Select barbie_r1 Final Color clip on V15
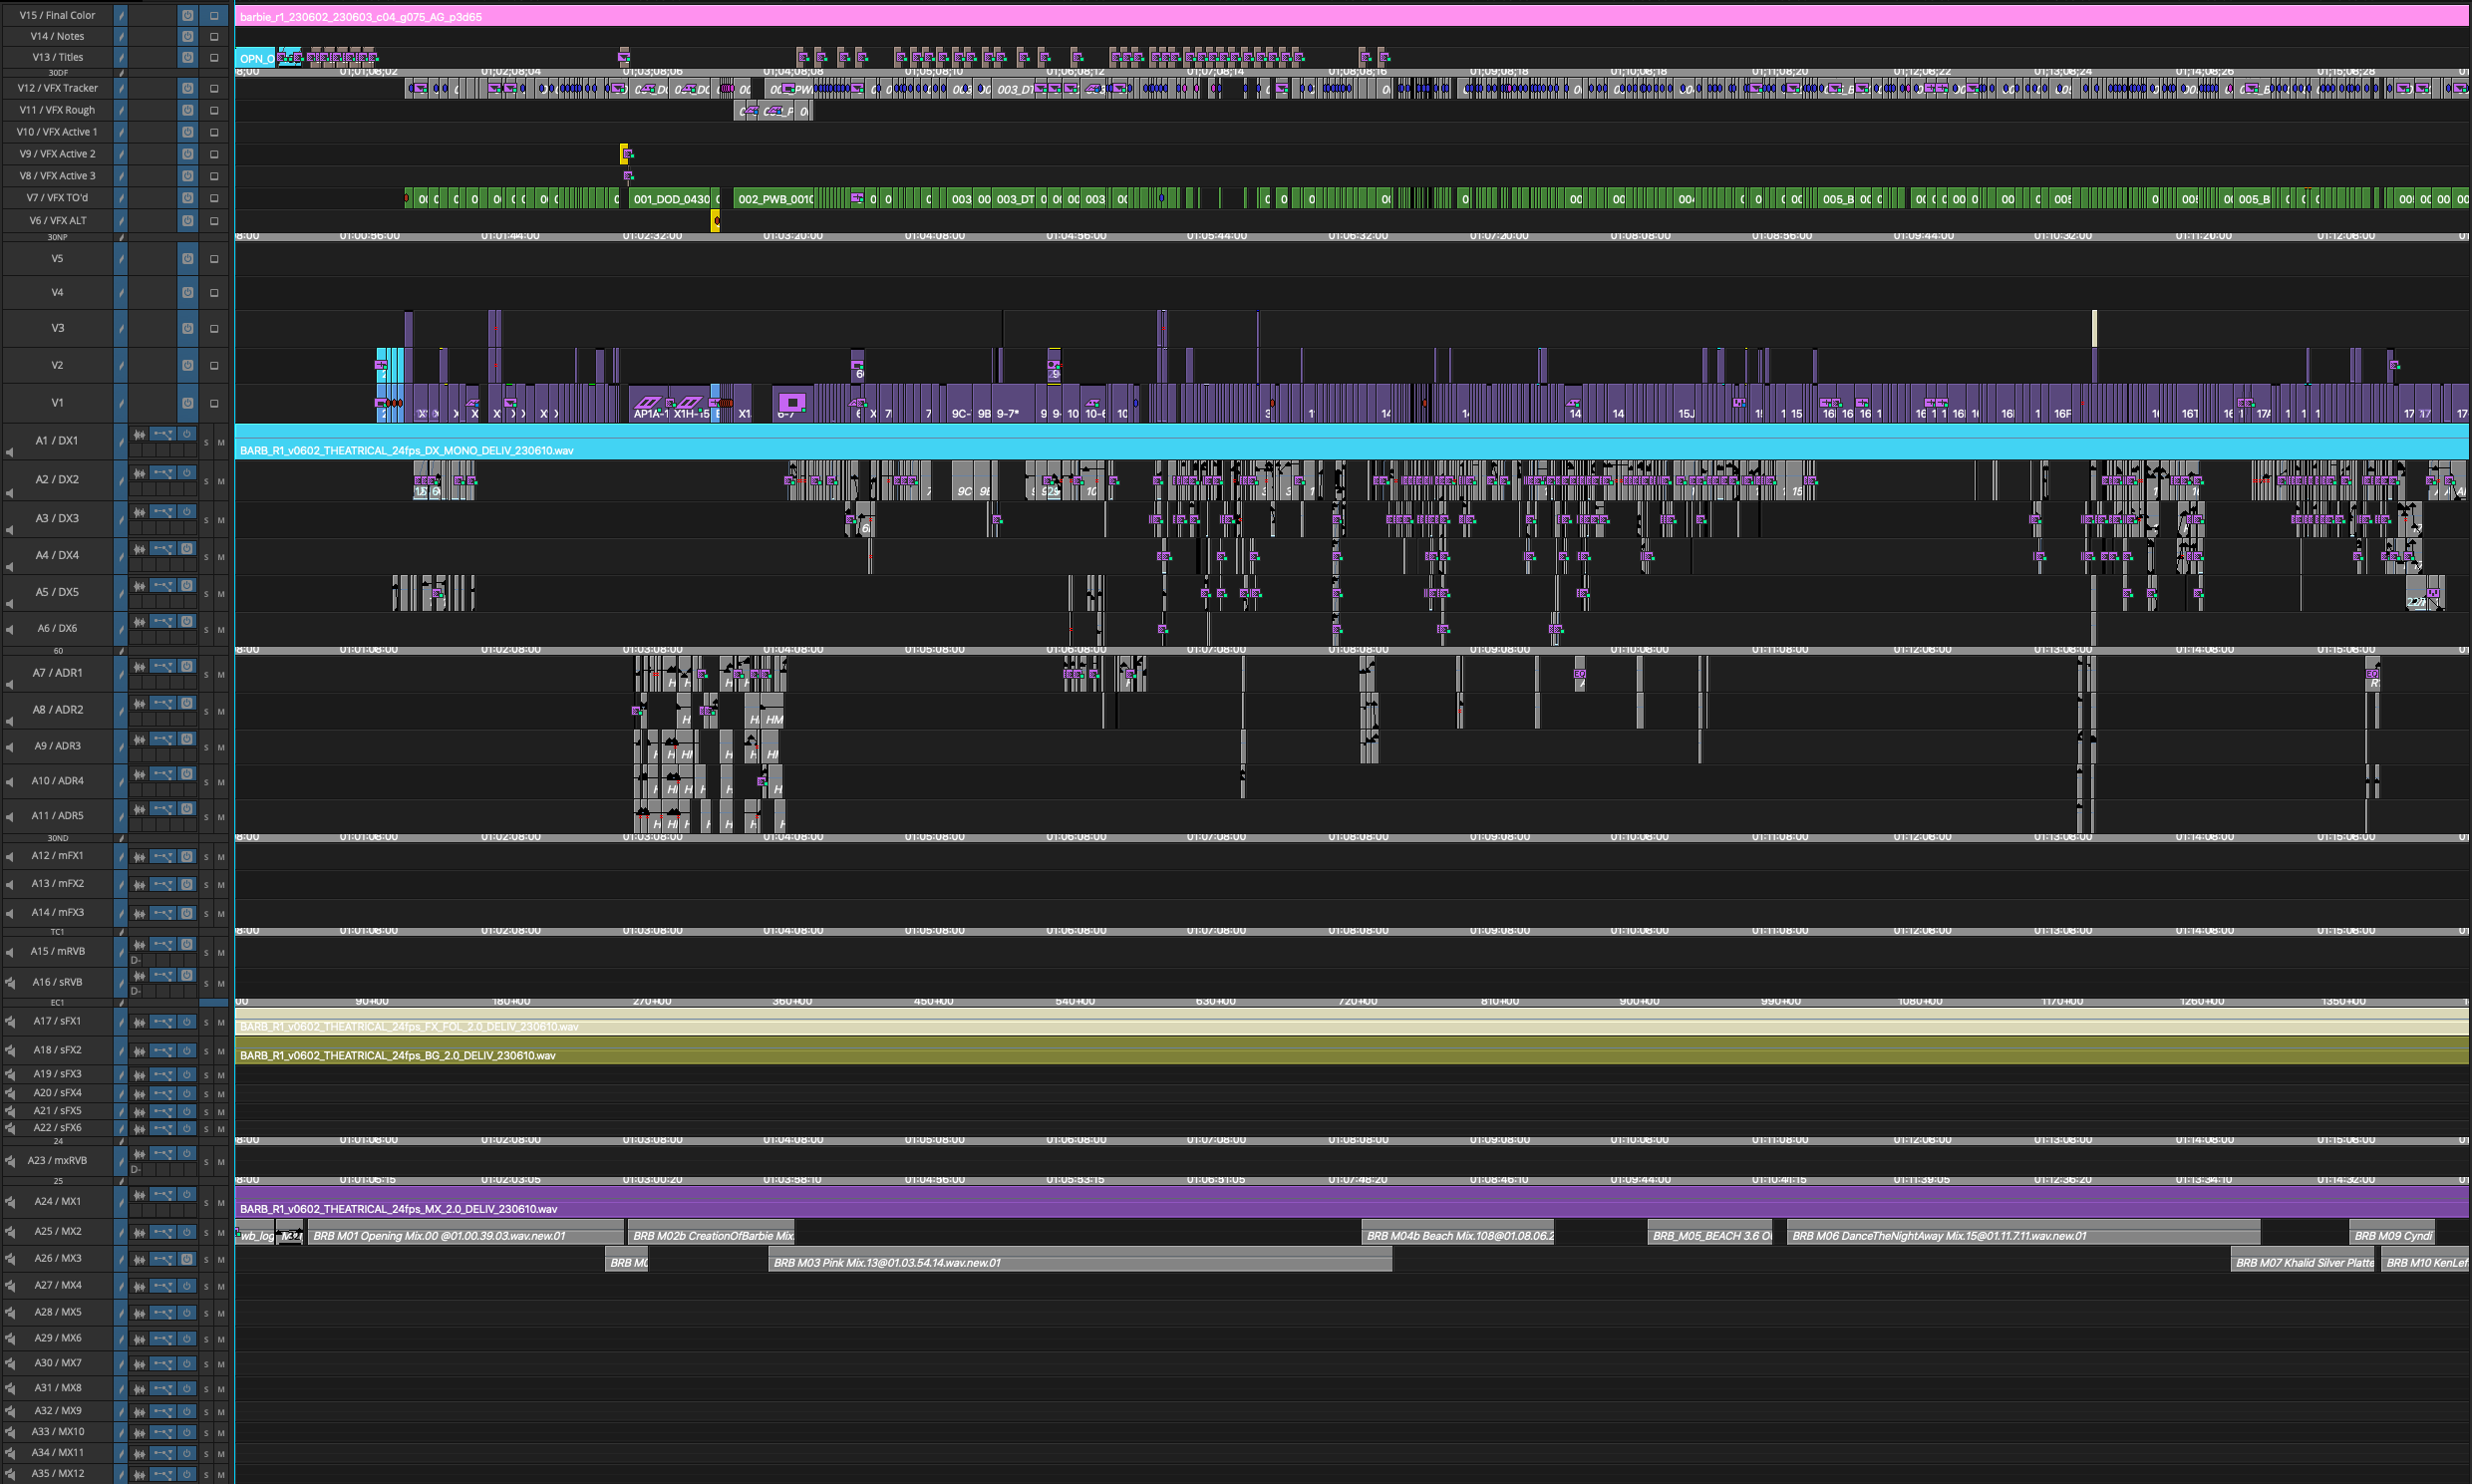Viewport: 2472px width, 1484px height. [x=1352, y=16]
